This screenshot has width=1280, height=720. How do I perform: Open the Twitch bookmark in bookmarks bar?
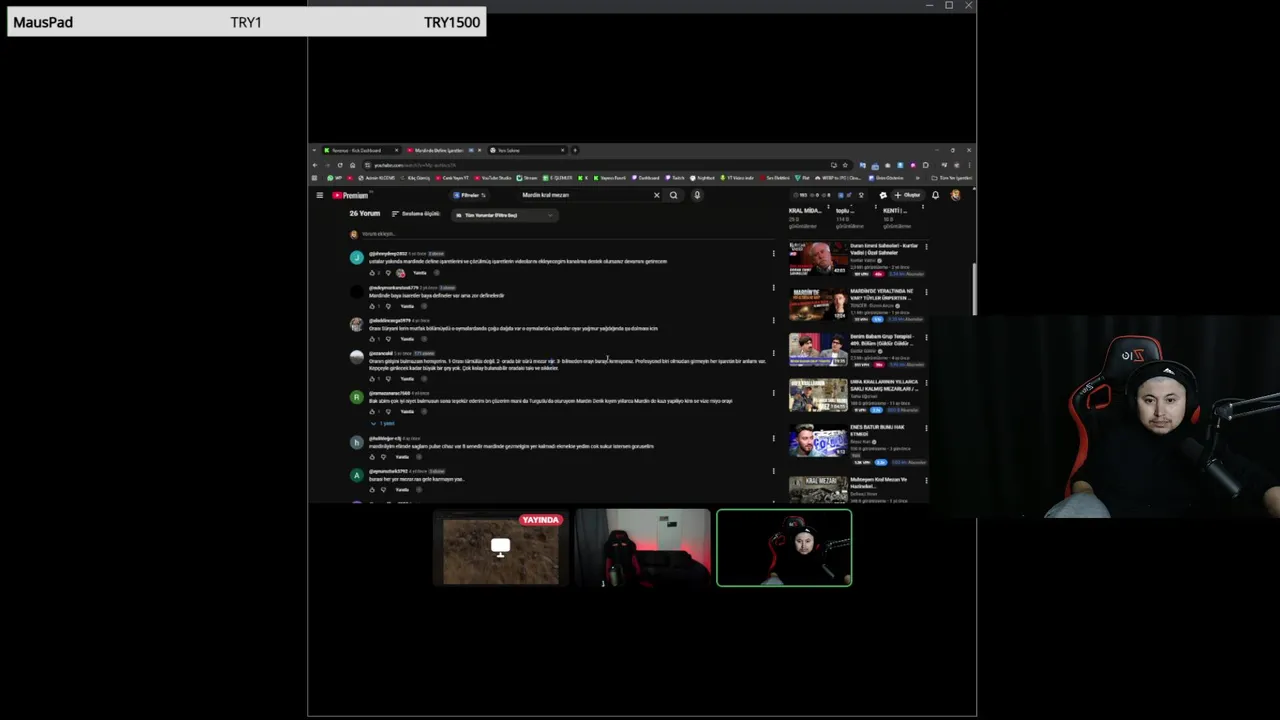[x=675, y=178]
